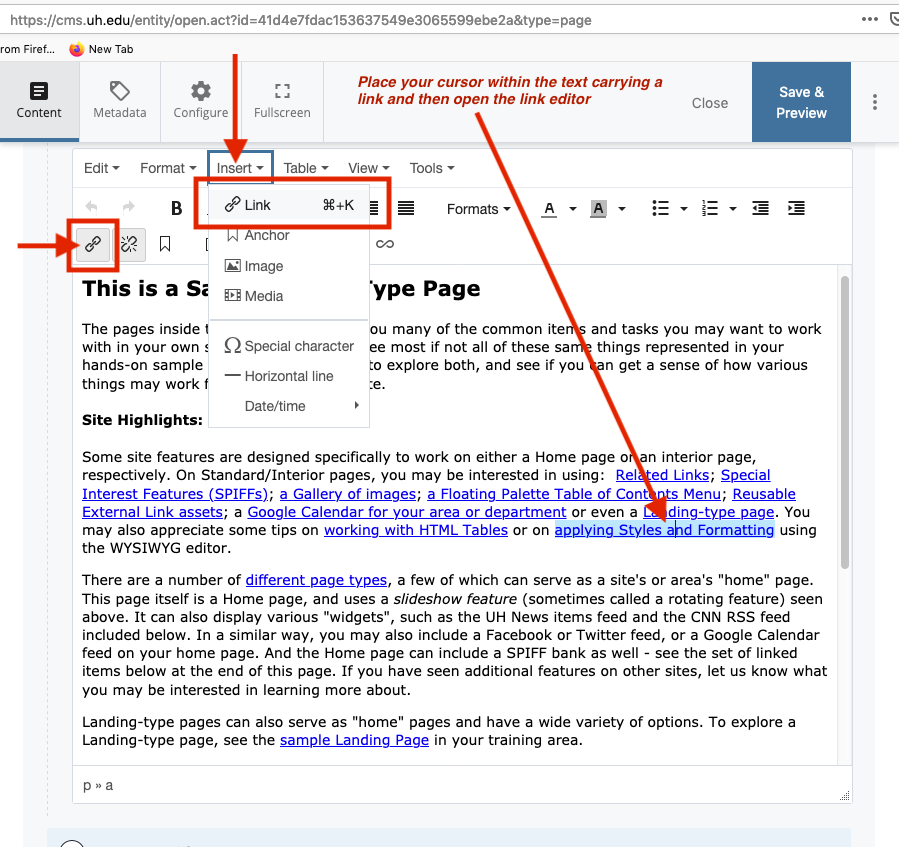Choose Special character from the Insert menu

pyautogui.click(x=289, y=346)
